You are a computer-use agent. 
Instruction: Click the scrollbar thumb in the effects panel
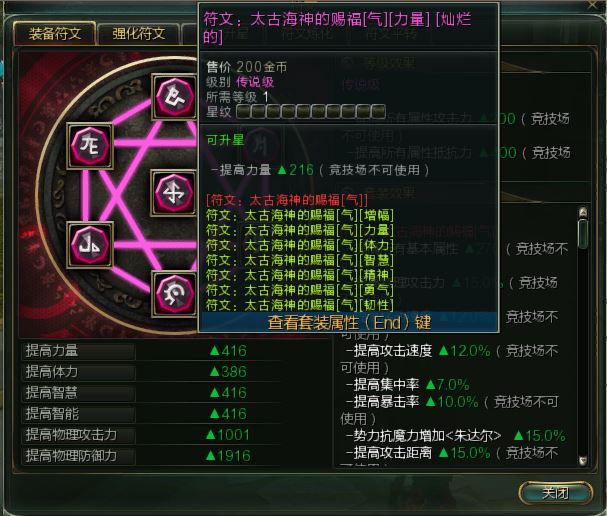click(x=583, y=233)
